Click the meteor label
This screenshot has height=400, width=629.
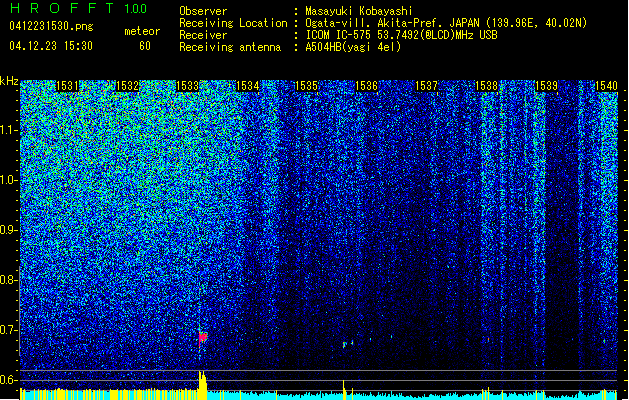142,31
